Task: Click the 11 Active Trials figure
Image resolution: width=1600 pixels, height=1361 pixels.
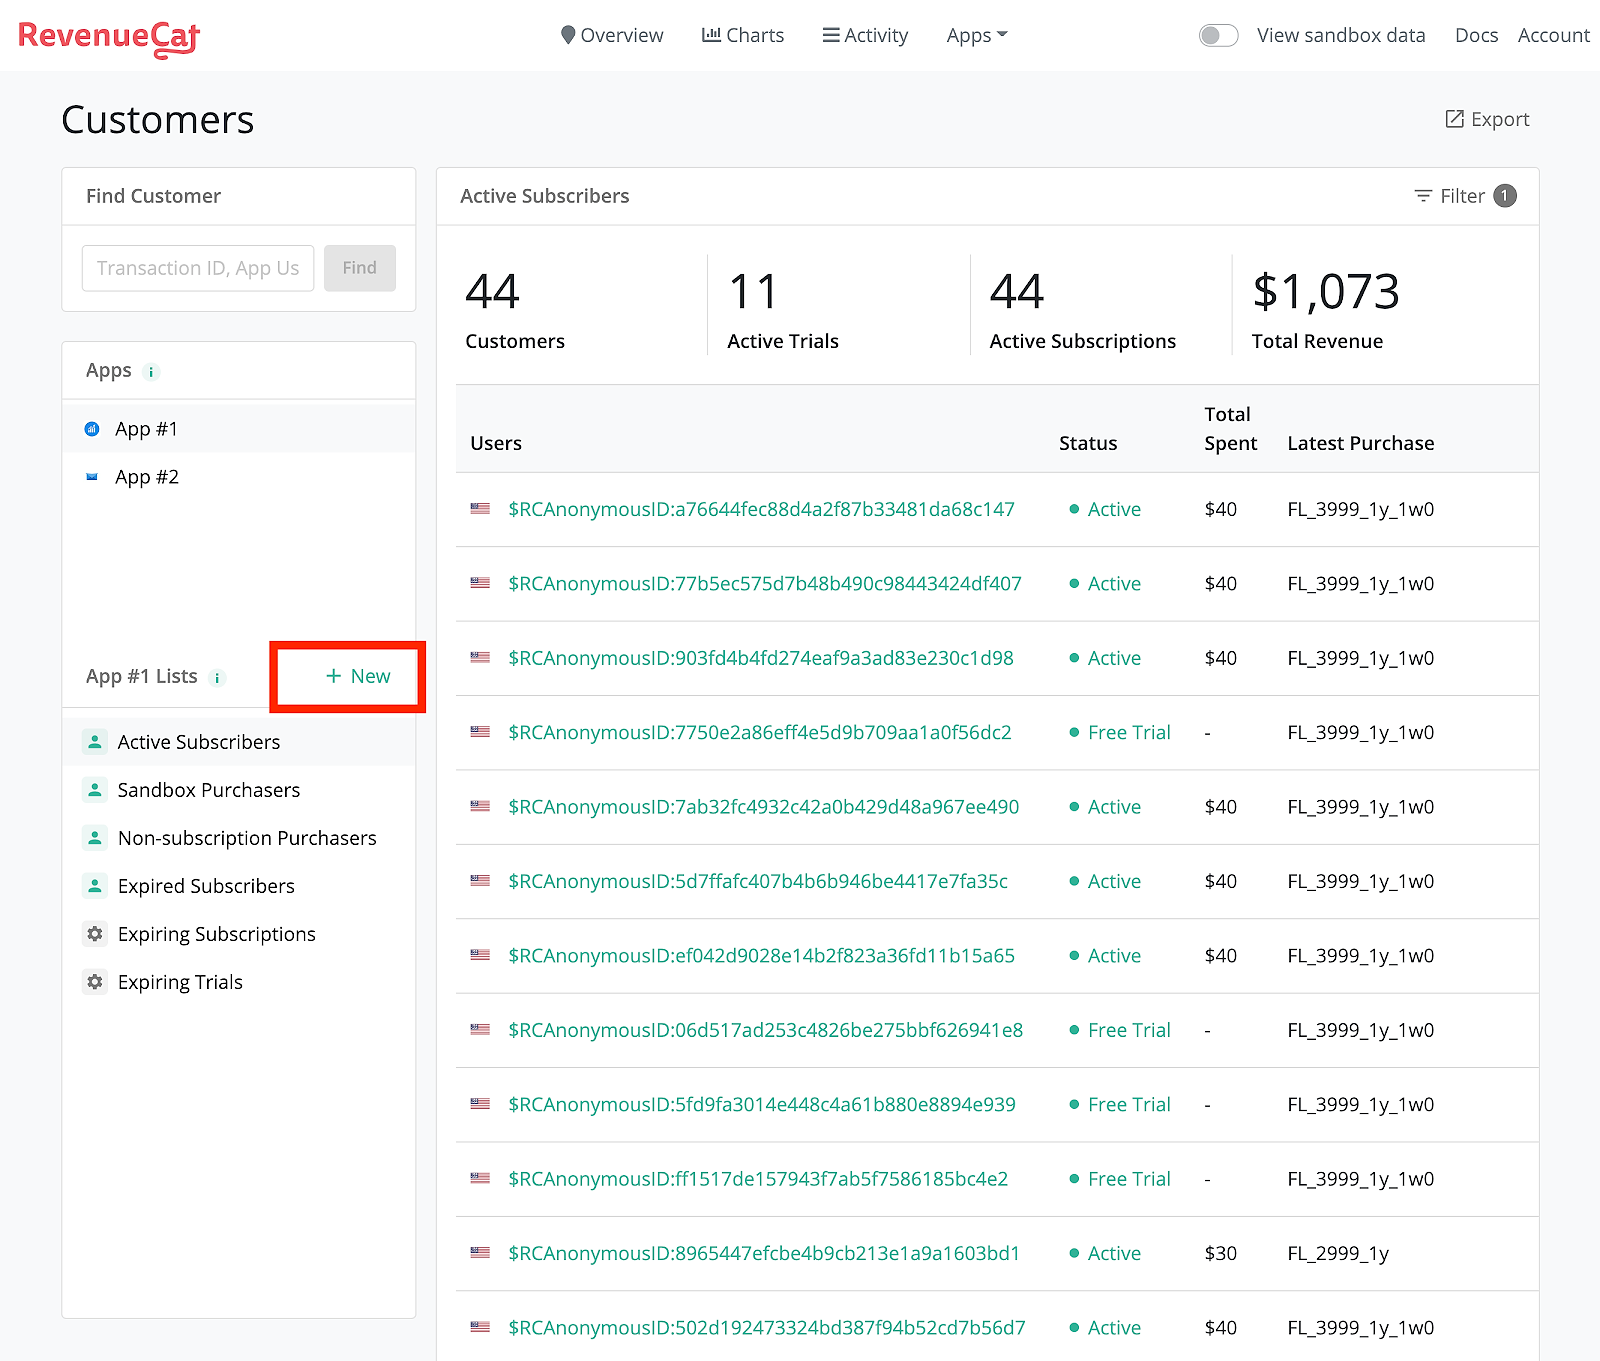Action: pyautogui.click(x=753, y=291)
